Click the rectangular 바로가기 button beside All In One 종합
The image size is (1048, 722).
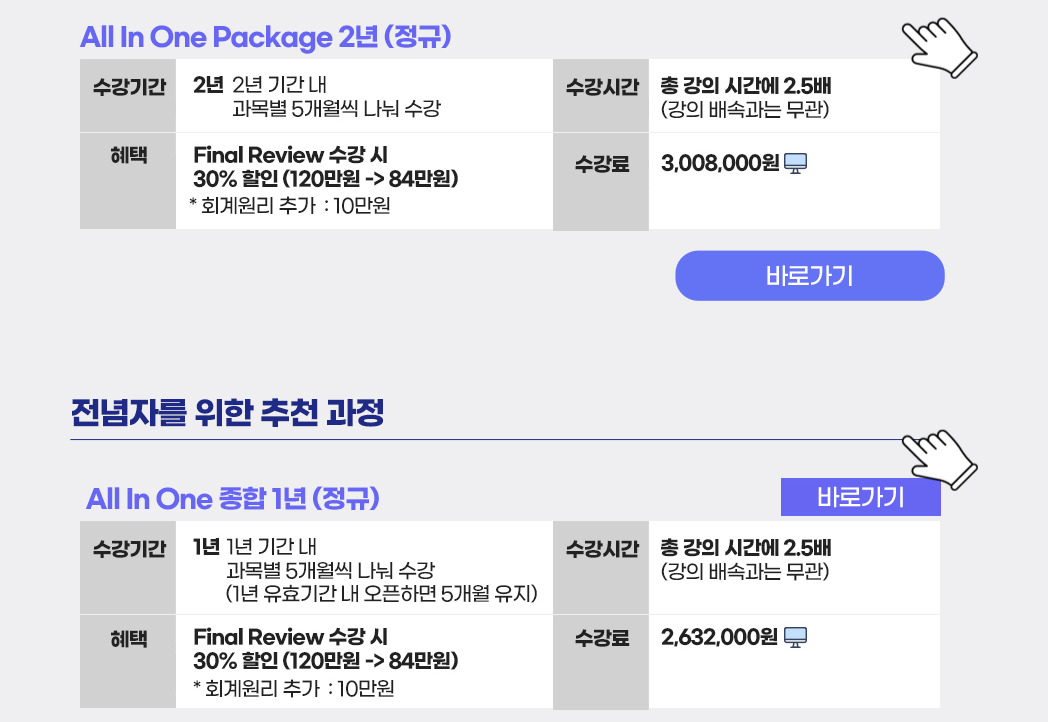860,497
